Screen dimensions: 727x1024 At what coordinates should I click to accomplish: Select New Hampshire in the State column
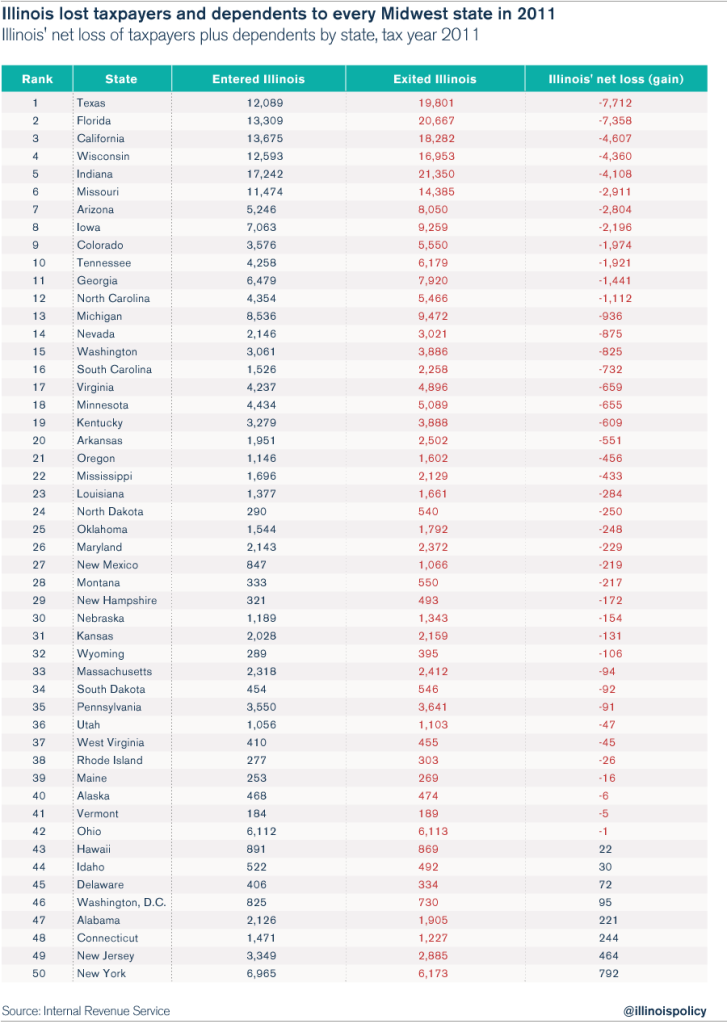pos(117,601)
